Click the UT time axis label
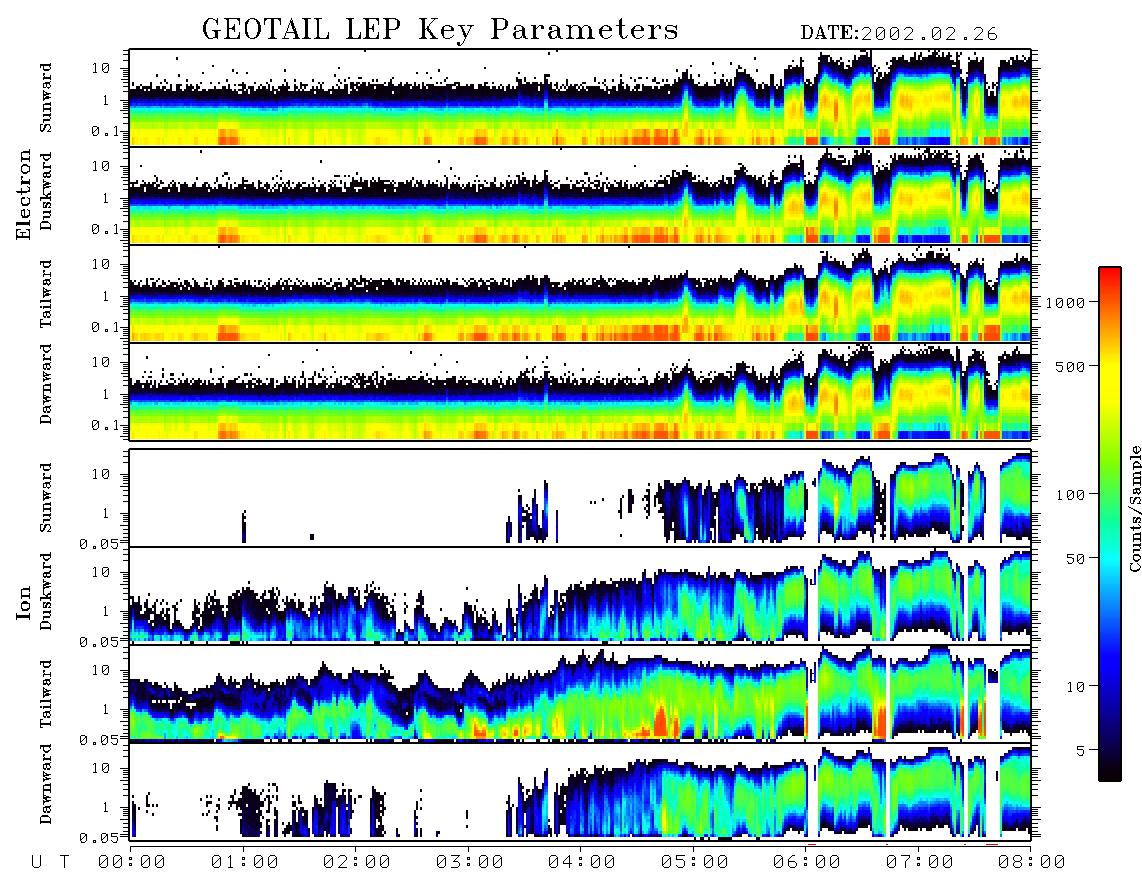1142x880 pixels. point(50,862)
